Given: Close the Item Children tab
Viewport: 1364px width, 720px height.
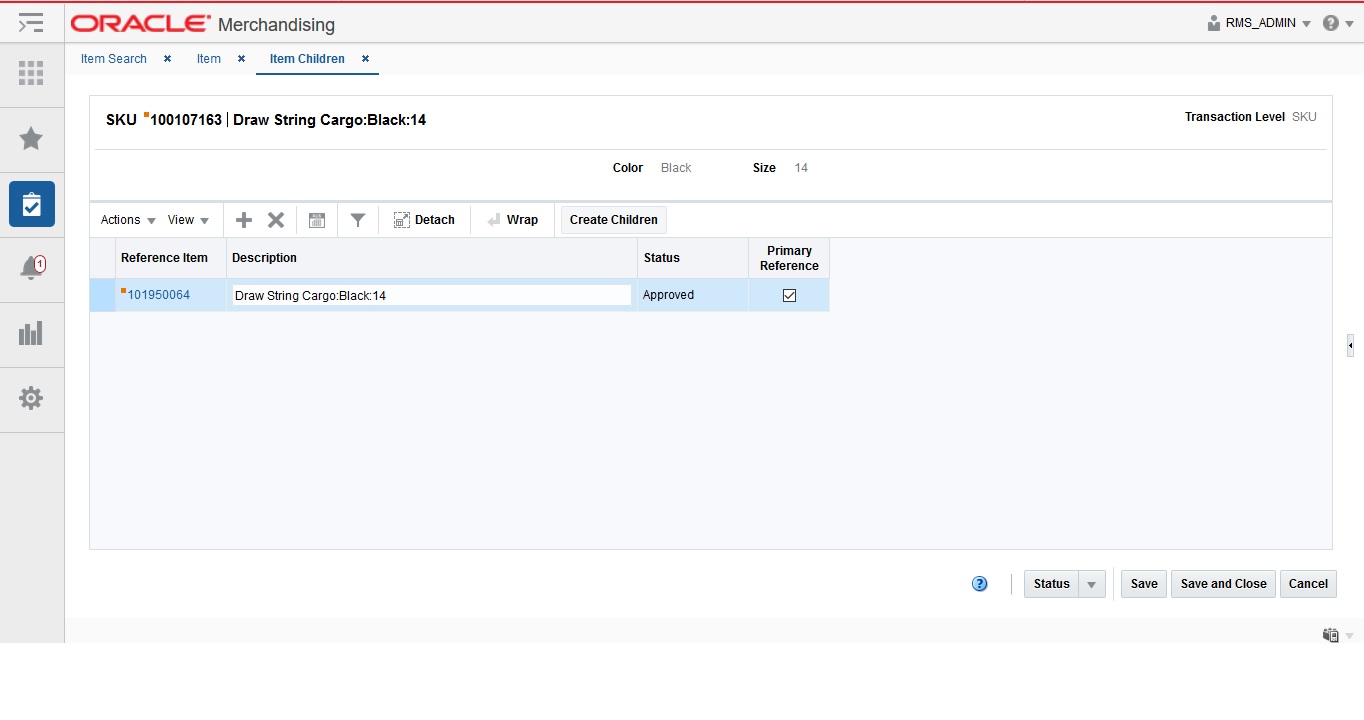Looking at the screenshot, I should click(365, 59).
